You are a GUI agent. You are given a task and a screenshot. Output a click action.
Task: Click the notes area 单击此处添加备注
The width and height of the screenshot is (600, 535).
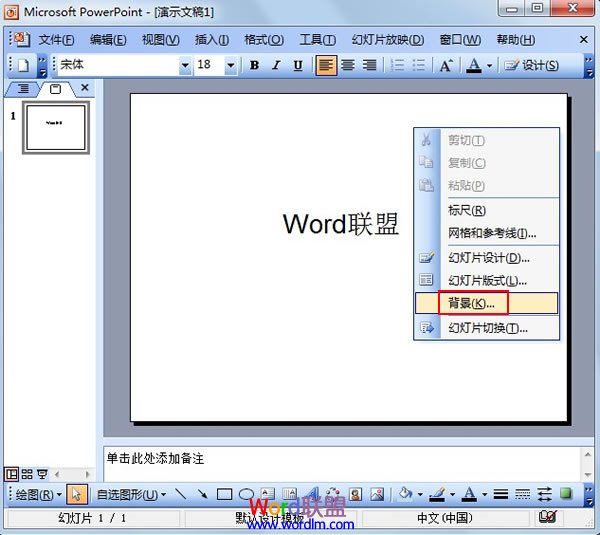coord(343,464)
